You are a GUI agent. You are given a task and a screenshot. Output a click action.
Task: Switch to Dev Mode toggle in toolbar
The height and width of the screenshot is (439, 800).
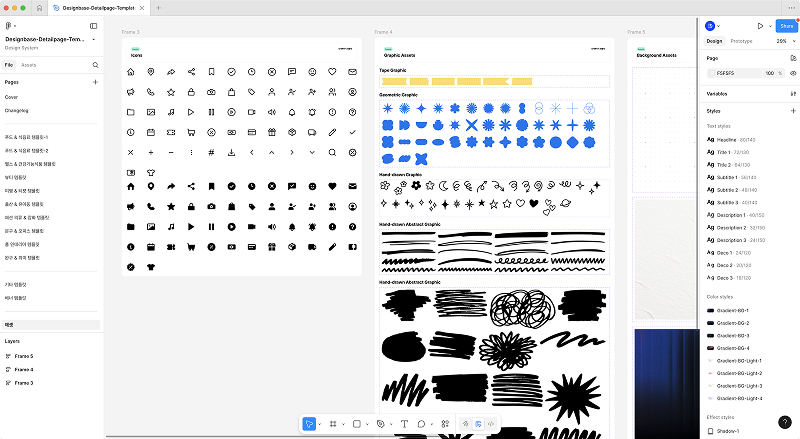[491, 424]
